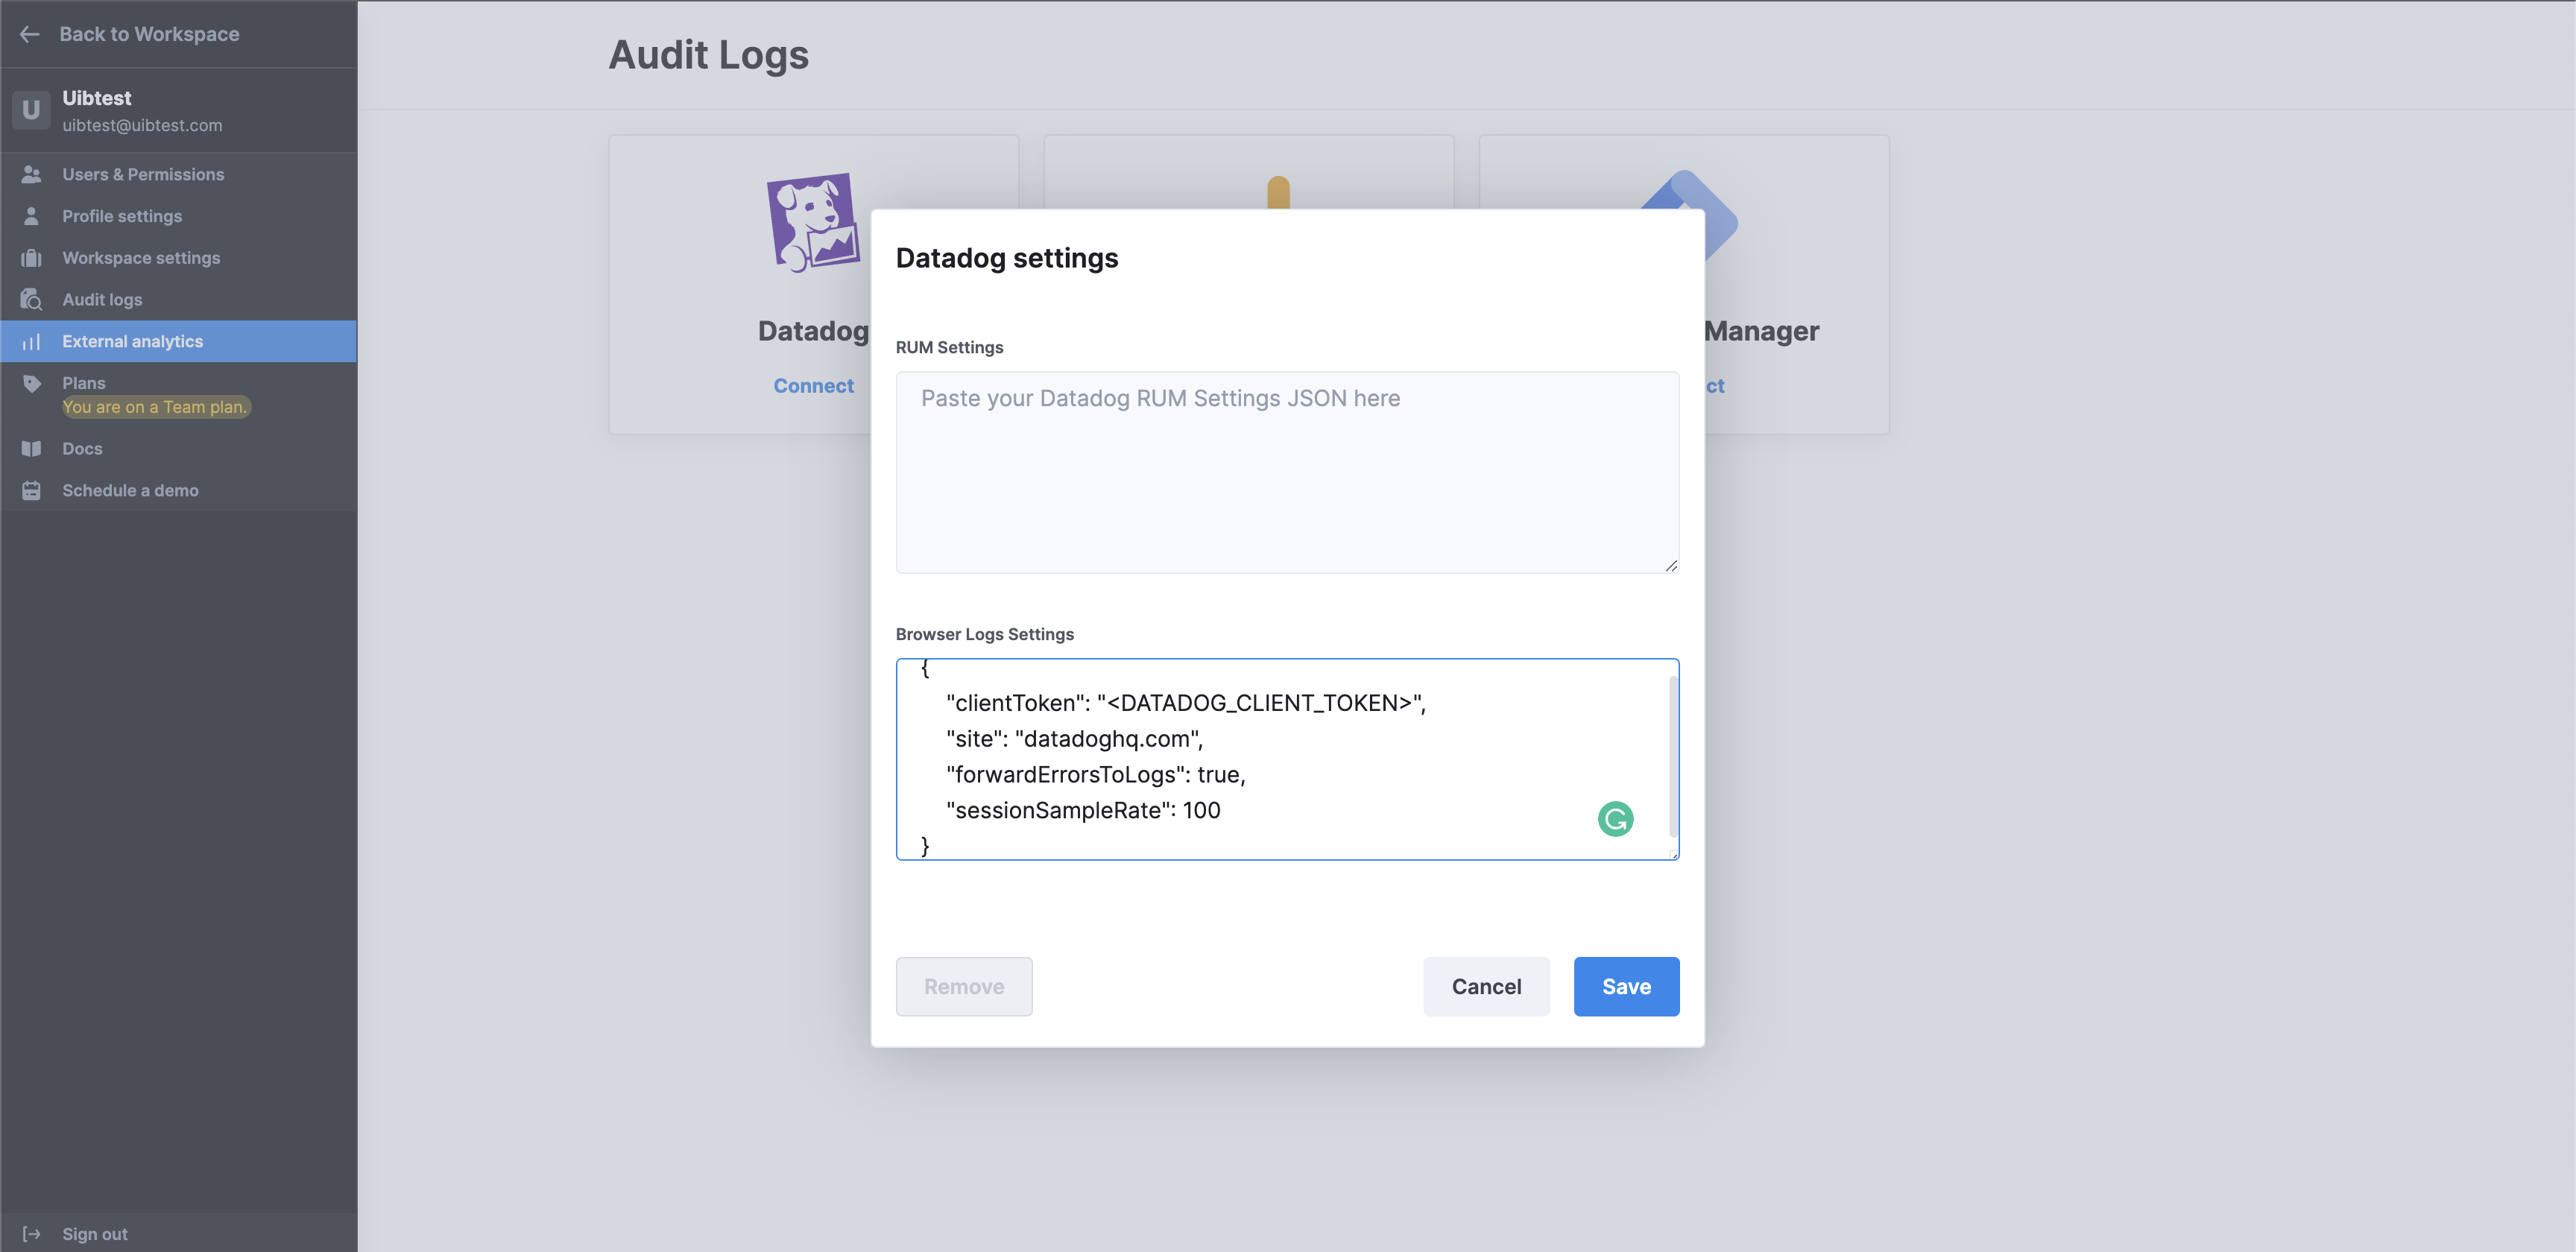Viewport: 2576px width, 1252px height.
Task: Click the External analytics bar chart icon
Action: [x=31, y=342]
